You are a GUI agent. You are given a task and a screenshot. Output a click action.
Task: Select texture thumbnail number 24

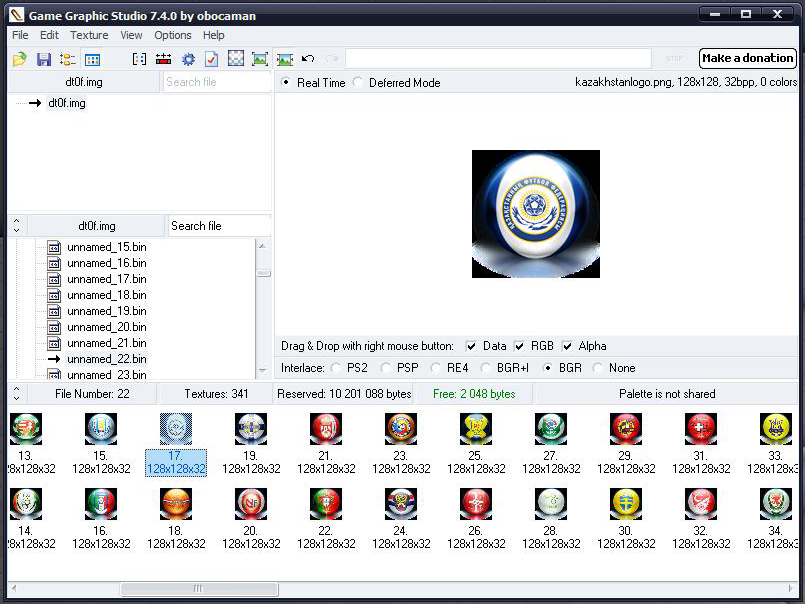point(401,503)
